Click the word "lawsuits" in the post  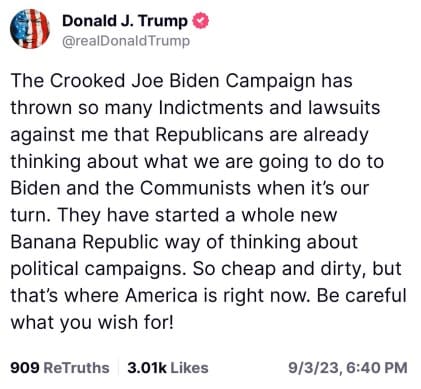(x=344, y=108)
